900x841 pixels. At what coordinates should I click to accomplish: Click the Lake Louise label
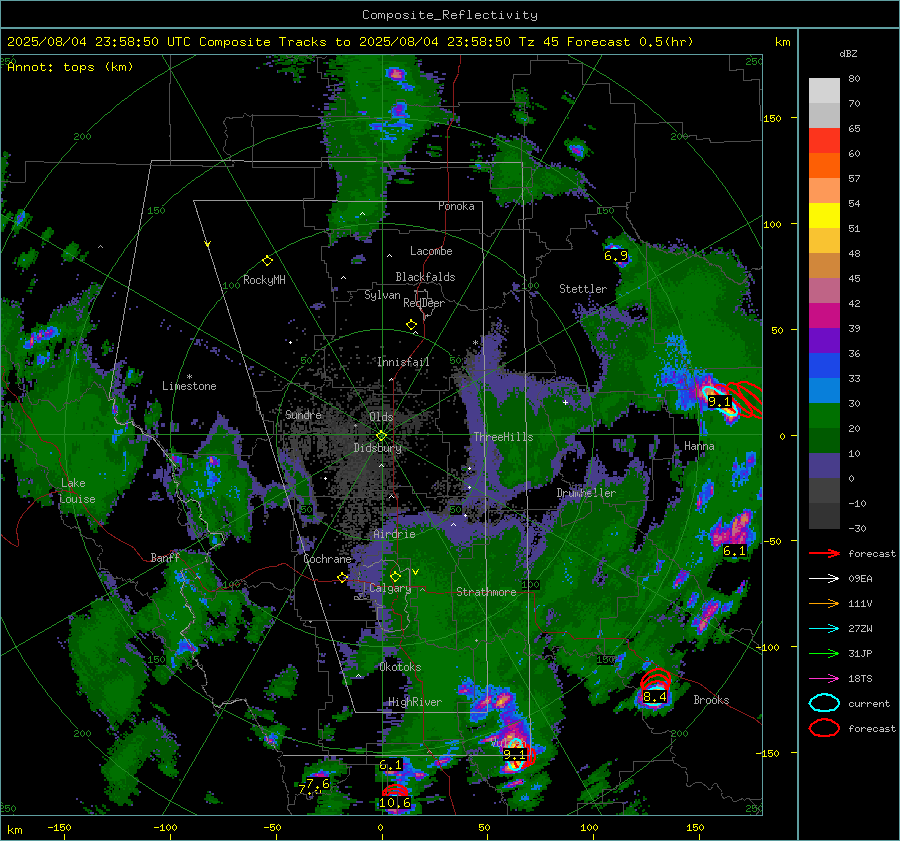[77, 491]
